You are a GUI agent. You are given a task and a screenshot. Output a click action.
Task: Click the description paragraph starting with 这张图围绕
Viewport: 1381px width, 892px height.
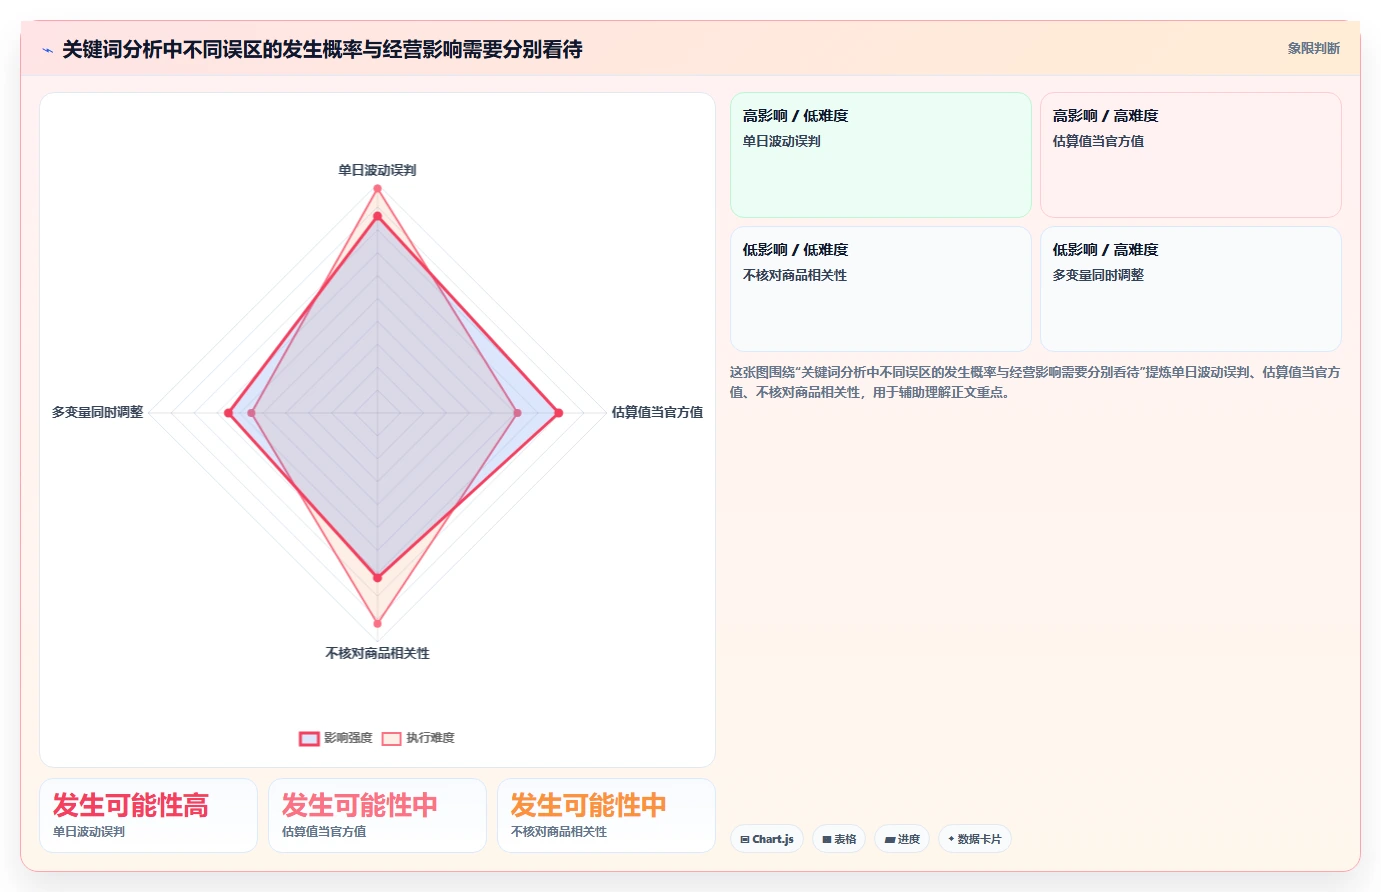[1035, 382]
